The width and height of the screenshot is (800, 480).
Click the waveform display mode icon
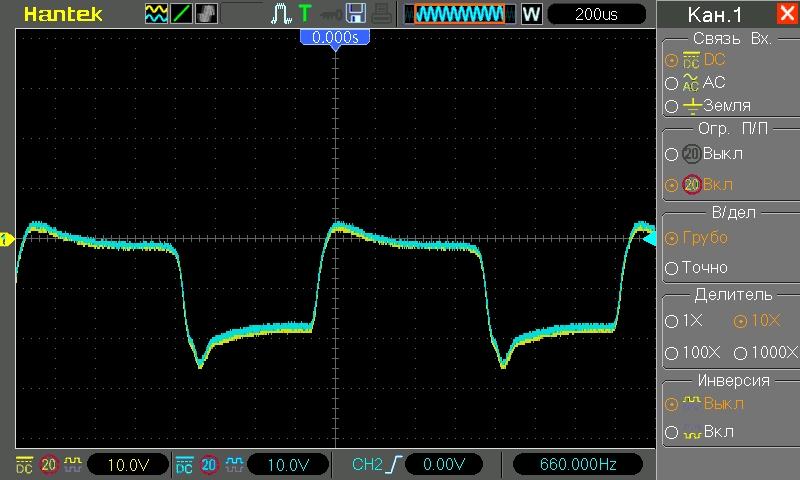[x=157, y=13]
